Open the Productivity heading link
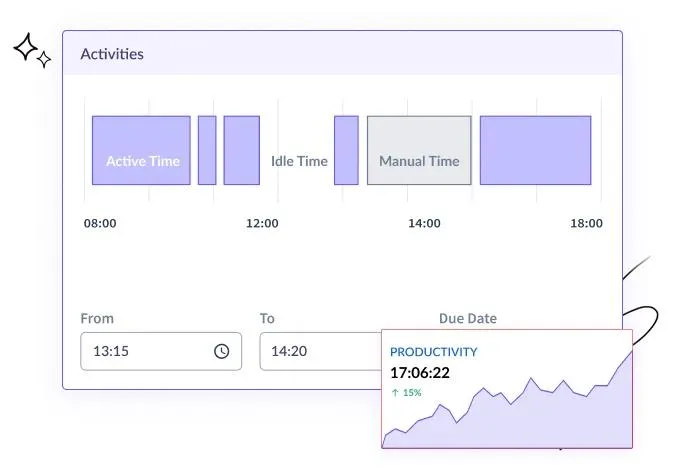The image size is (677, 467). tap(433, 352)
